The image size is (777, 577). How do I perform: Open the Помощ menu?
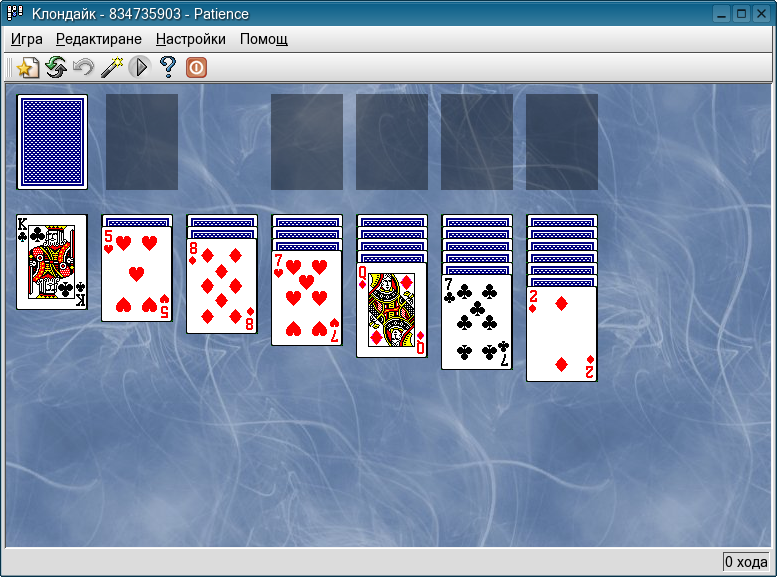coord(264,40)
